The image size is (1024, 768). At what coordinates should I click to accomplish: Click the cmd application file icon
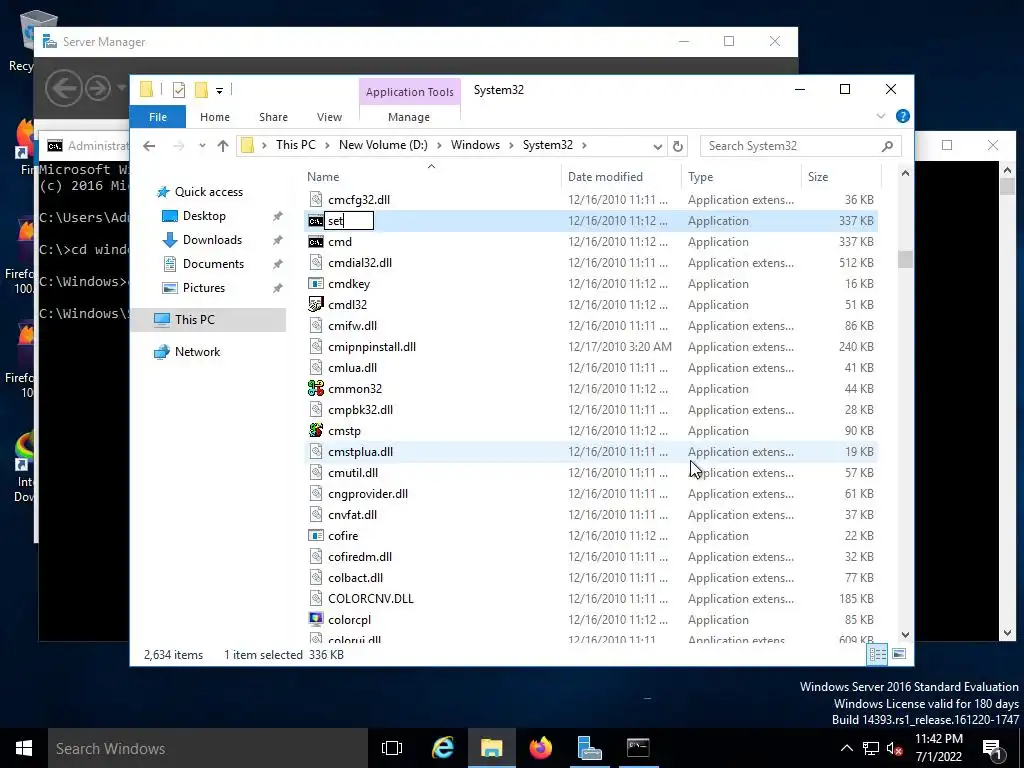[x=315, y=242]
